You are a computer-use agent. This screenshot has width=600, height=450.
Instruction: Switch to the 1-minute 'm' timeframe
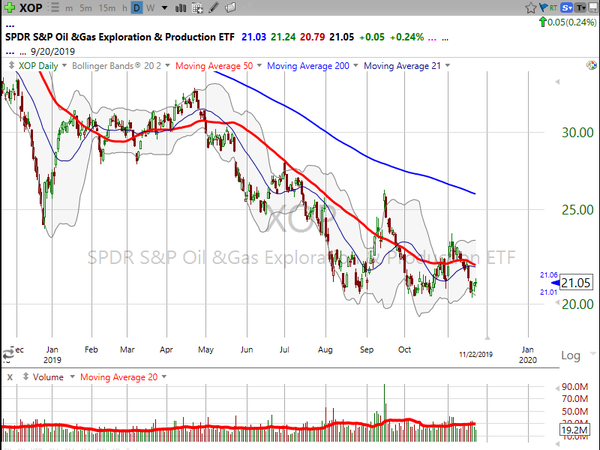point(69,8)
